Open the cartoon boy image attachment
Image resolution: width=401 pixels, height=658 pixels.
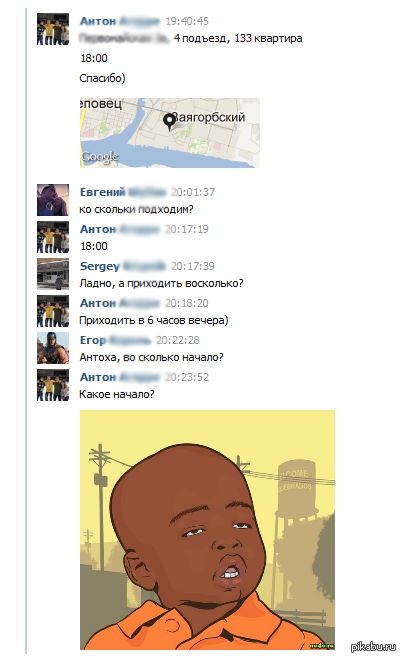(x=208, y=530)
